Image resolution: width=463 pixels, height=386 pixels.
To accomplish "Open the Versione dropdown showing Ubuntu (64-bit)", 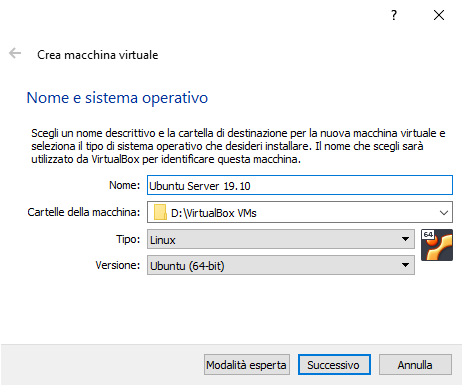I will click(281, 265).
